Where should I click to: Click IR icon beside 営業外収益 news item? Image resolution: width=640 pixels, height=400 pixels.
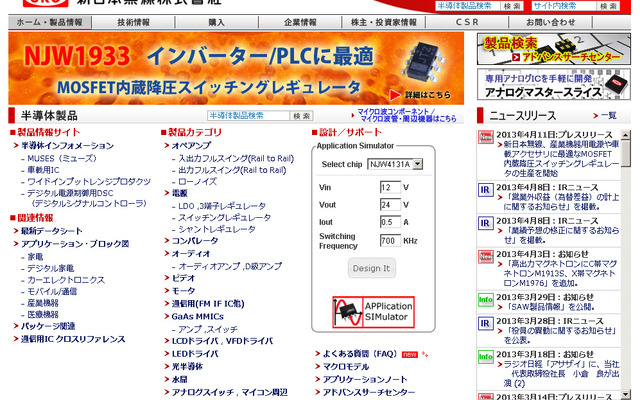point(486,190)
